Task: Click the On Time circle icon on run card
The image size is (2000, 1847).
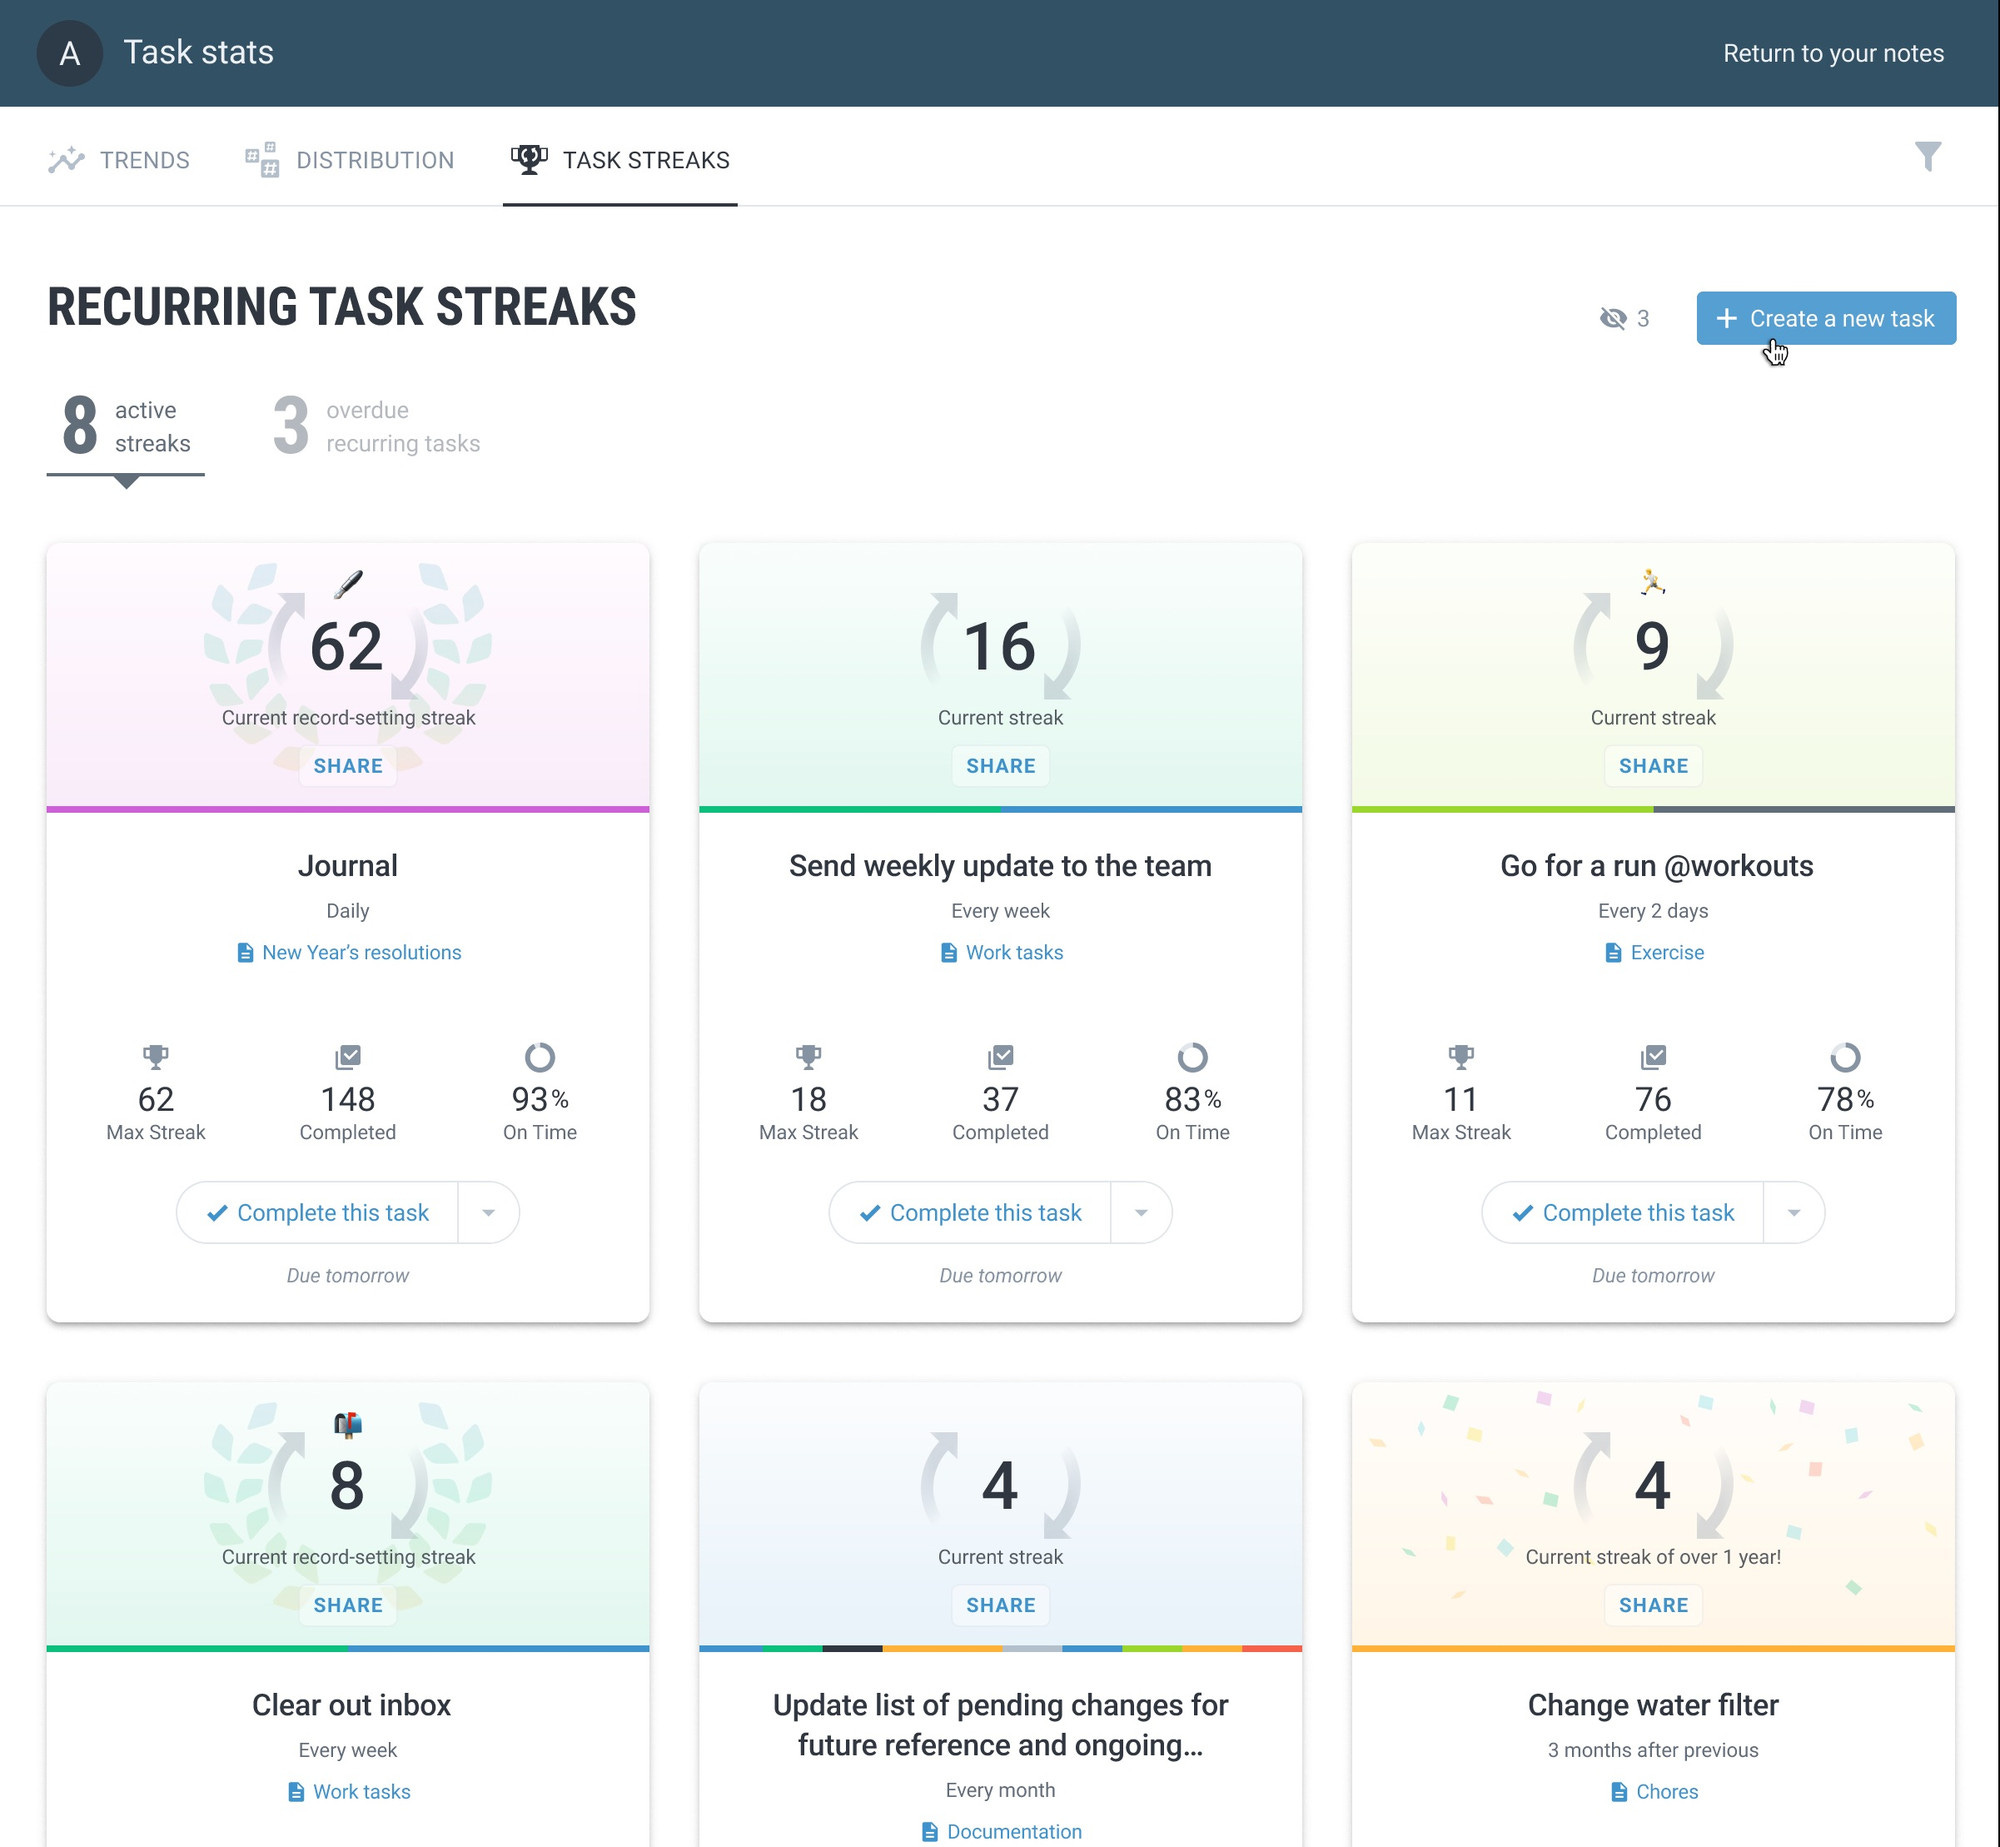Action: click(1844, 1057)
